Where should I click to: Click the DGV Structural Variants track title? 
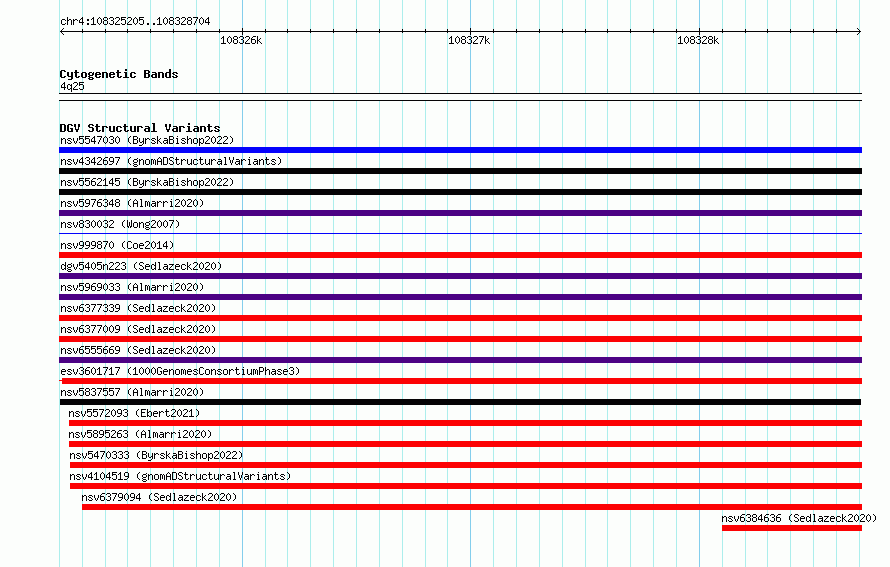tap(140, 128)
